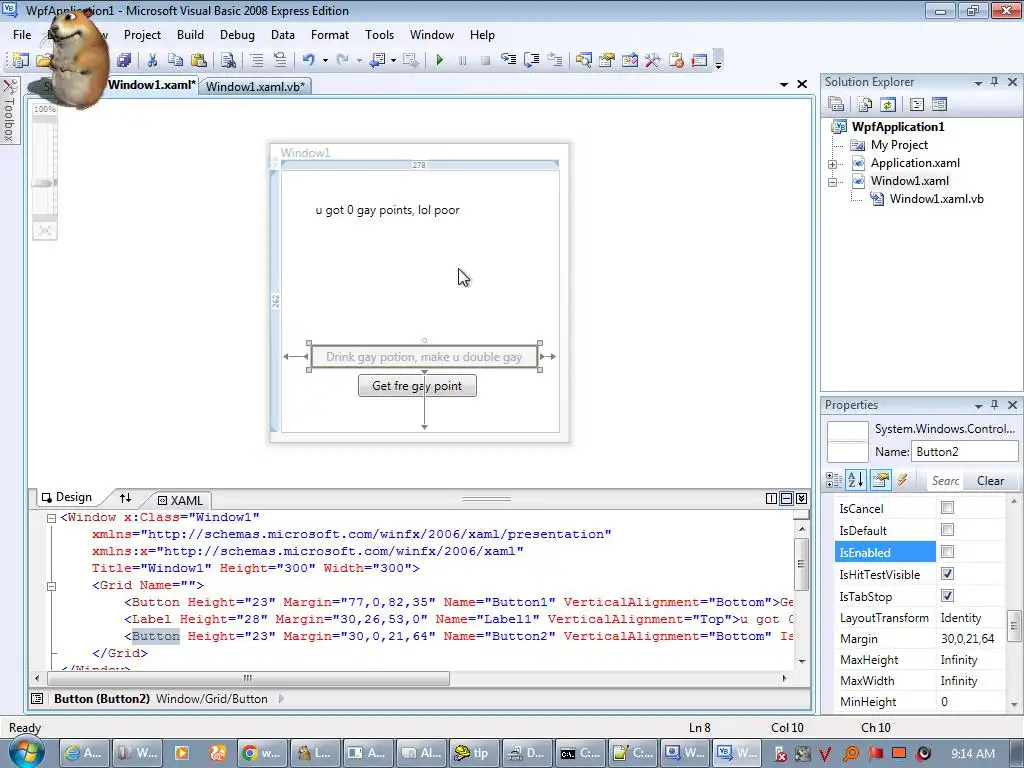Screen dimensions: 1024x768
Task: Open Toolbox via the hammer-wrench toolbar icon
Action: [x=652, y=60]
